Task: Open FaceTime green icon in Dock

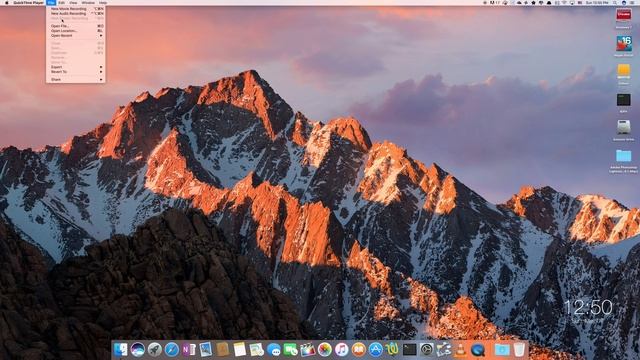Action: [291, 350]
